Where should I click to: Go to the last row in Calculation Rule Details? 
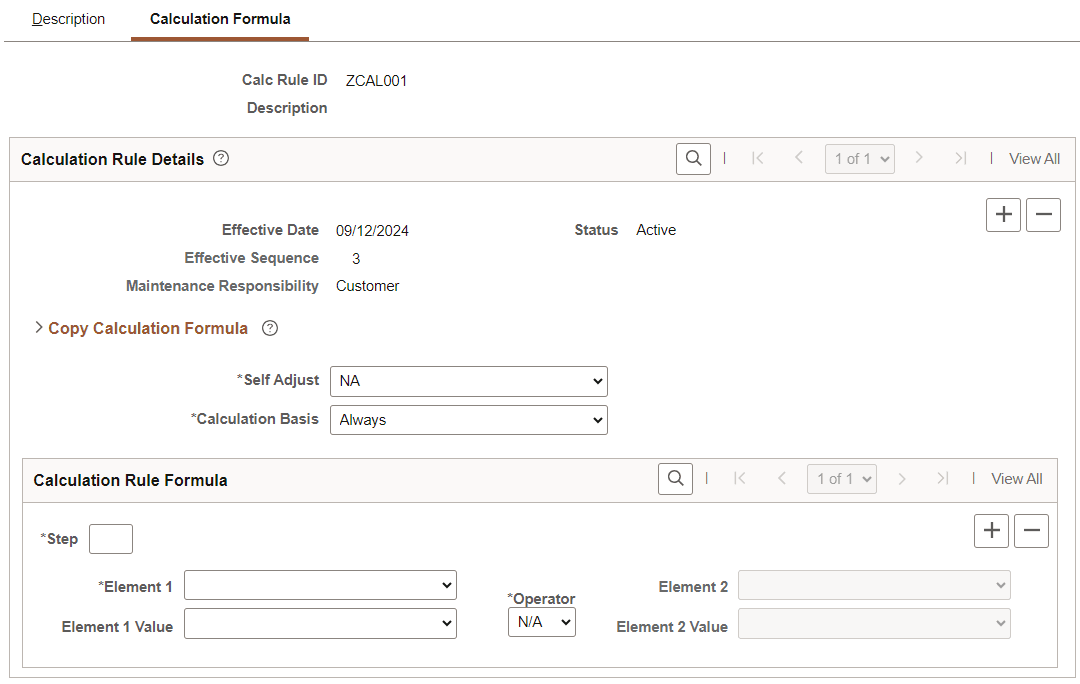pyautogui.click(x=961, y=158)
